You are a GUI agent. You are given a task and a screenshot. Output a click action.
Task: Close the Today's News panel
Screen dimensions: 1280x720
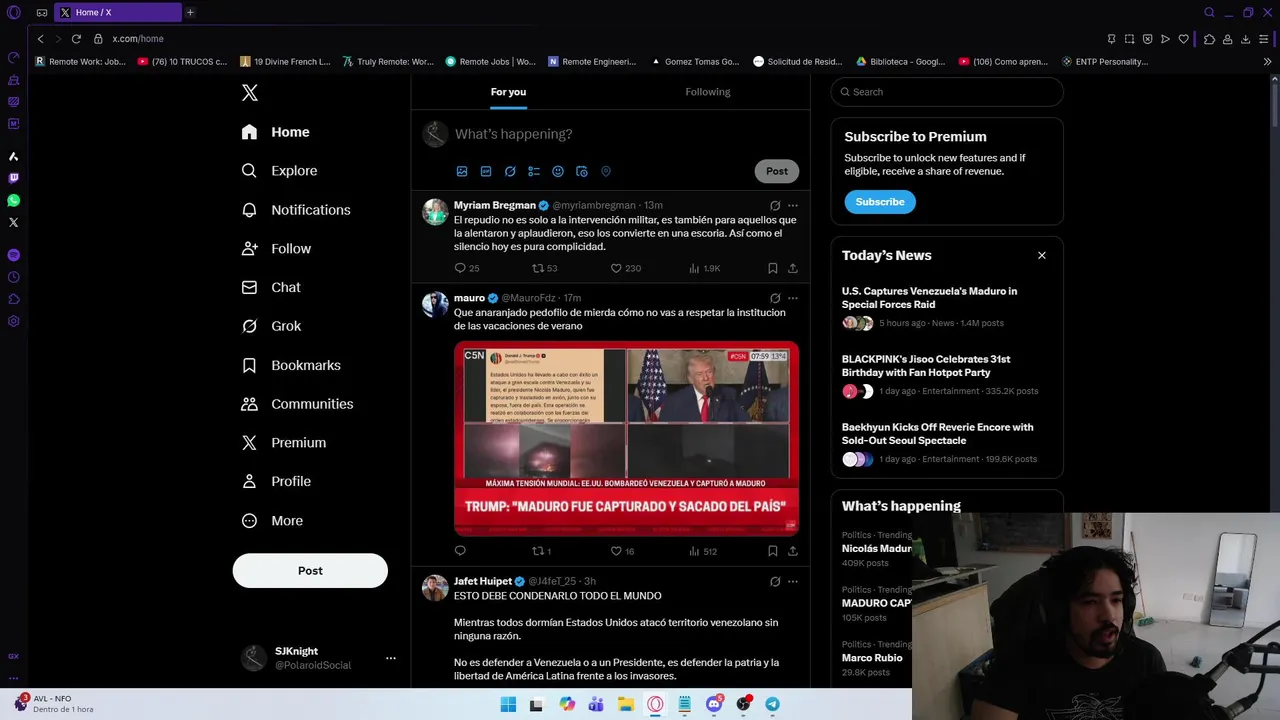[x=1042, y=255]
